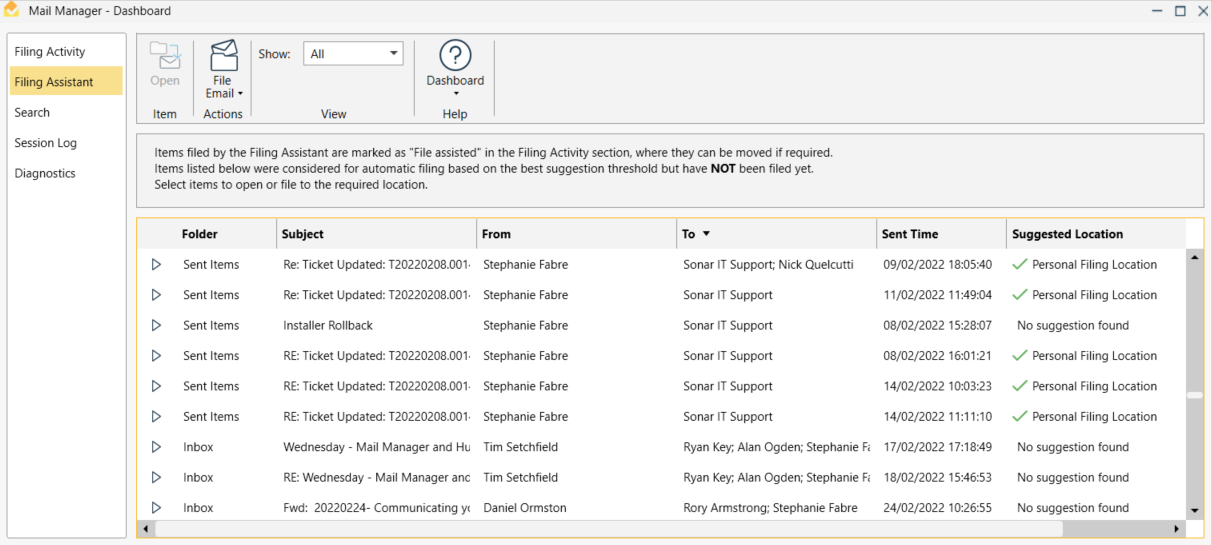
Task: Expand the first Sent Items row arrow
Action: 156,265
